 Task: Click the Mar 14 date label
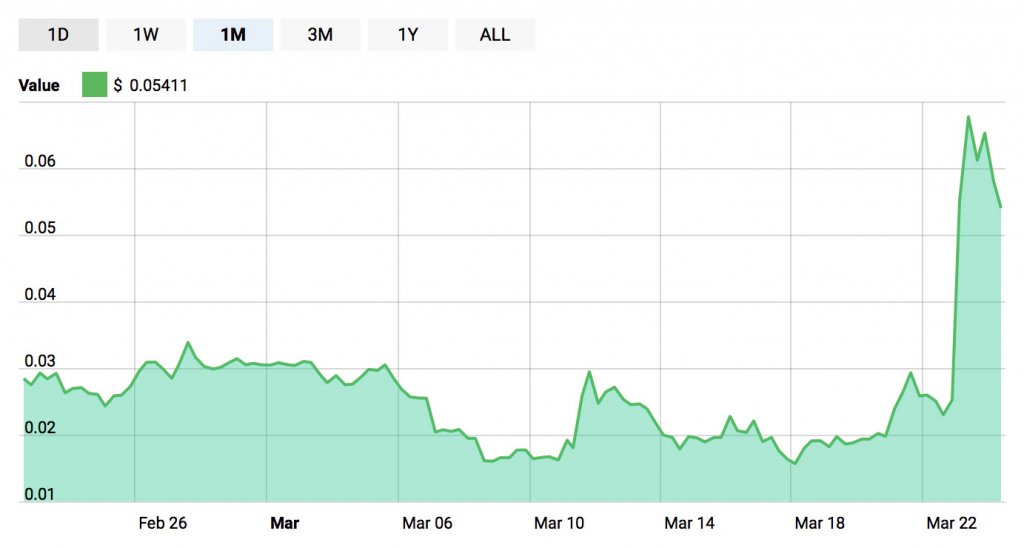(x=689, y=523)
